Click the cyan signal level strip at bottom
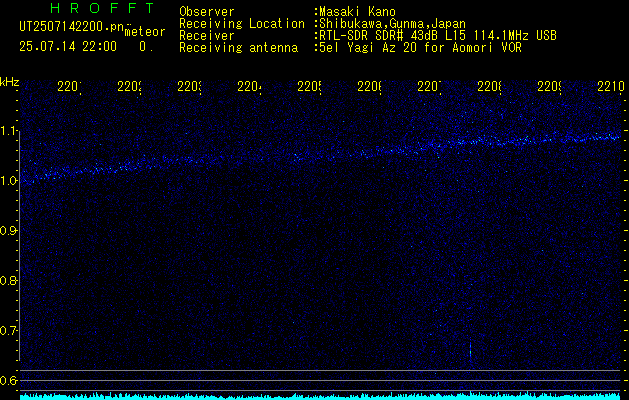 (321, 396)
